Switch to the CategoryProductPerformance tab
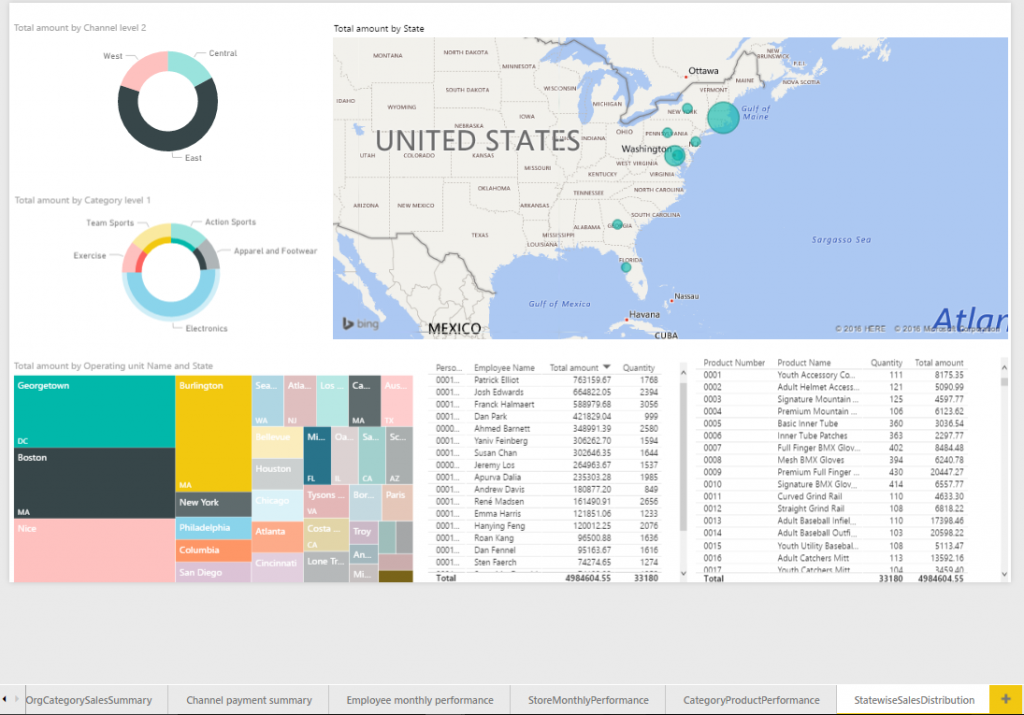This screenshot has height=715, width=1024. click(749, 699)
